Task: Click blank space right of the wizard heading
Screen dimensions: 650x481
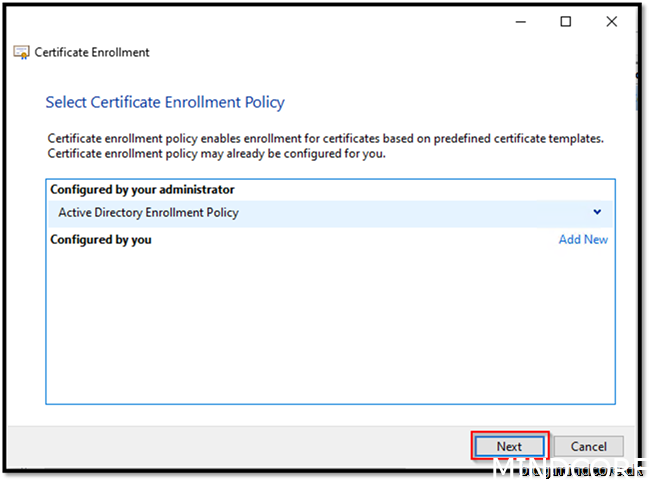Action: (450, 102)
